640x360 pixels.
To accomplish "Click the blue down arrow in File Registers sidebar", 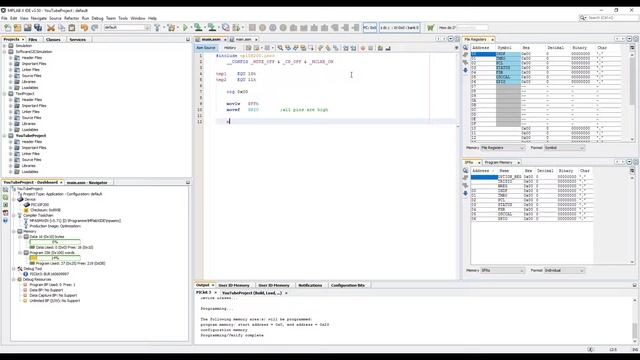I will click(x=465, y=70).
